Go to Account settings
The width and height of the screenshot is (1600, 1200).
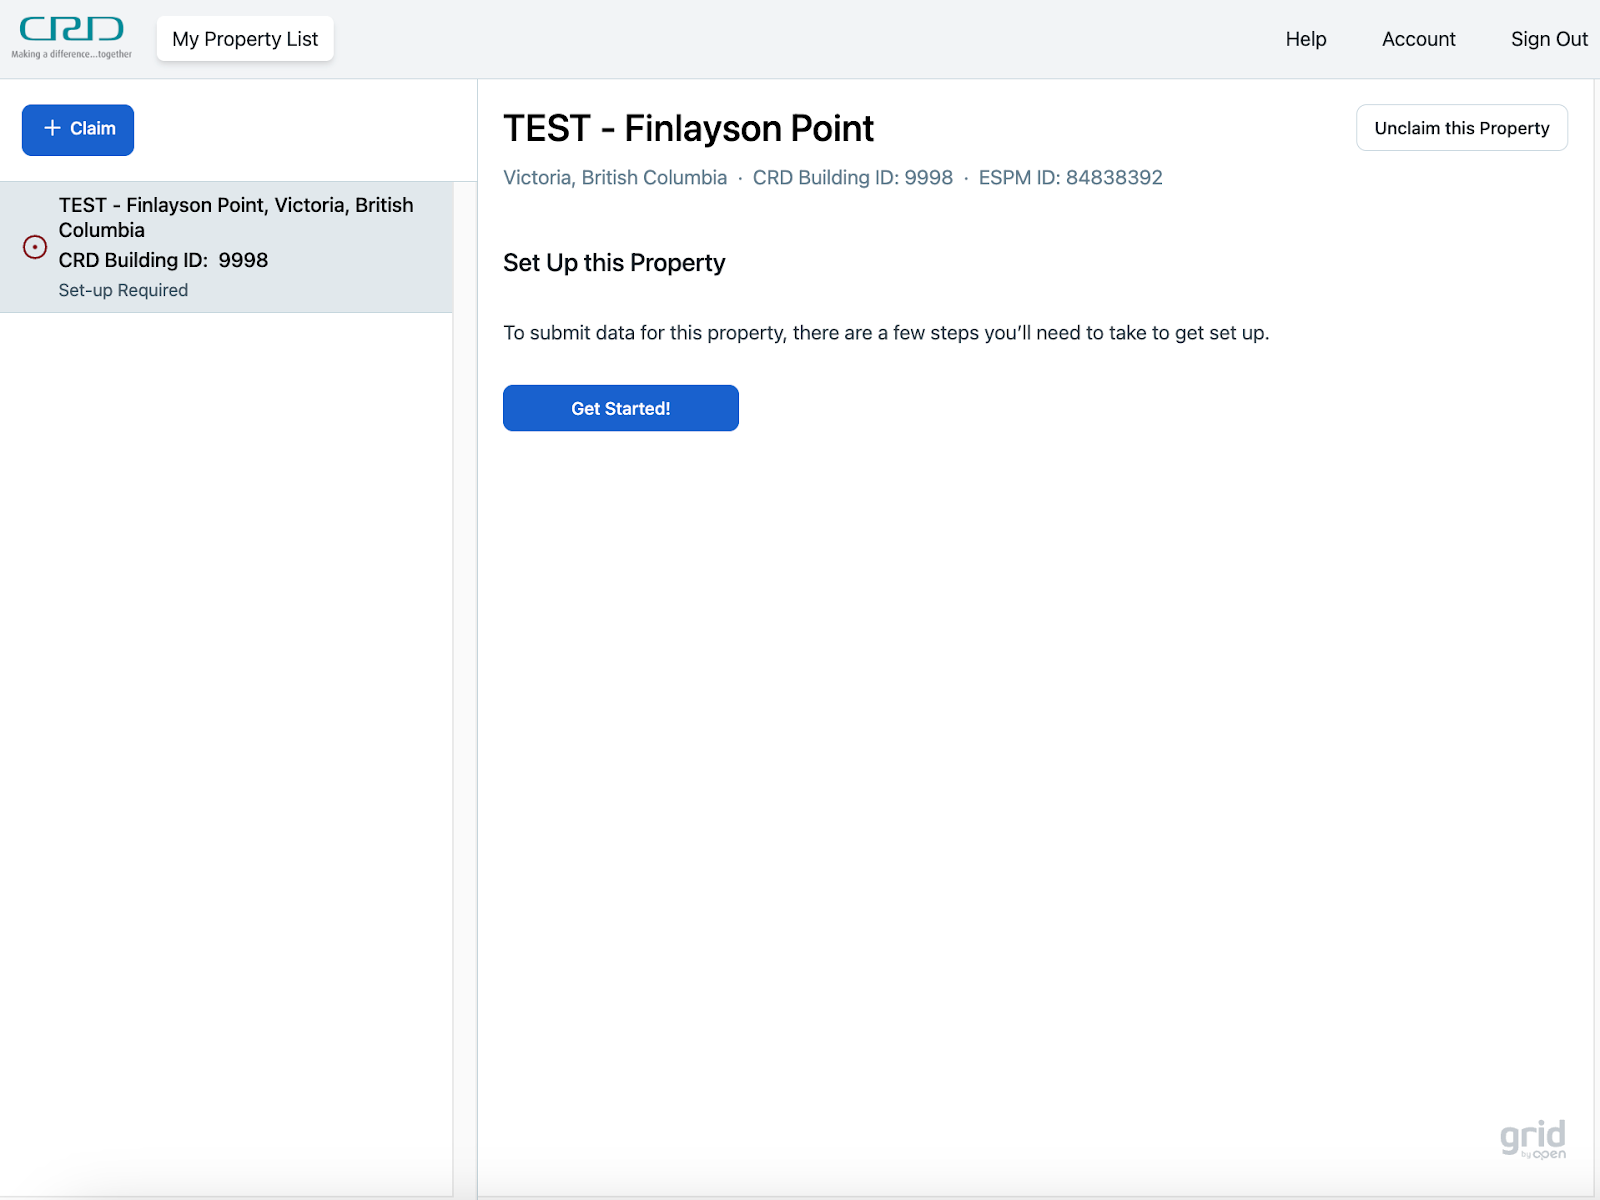pyautogui.click(x=1418, y=39)
